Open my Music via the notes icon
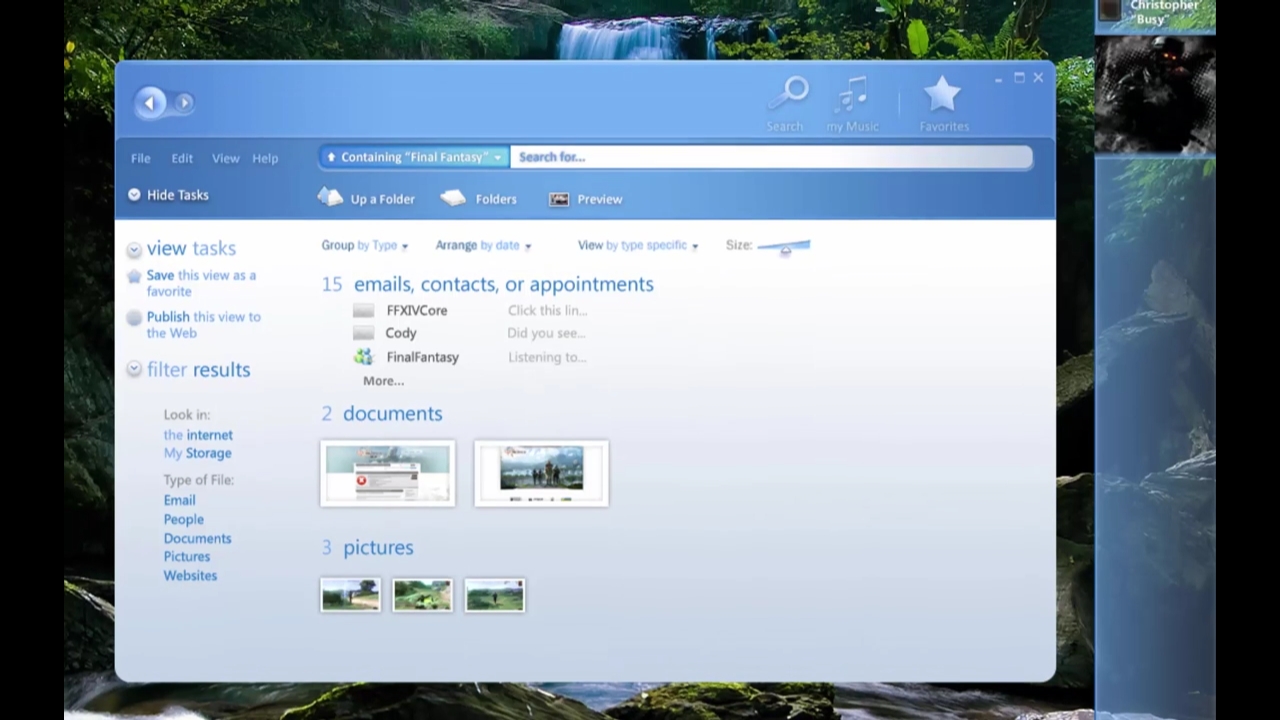 pyautogui.click(x=852, y=94)
